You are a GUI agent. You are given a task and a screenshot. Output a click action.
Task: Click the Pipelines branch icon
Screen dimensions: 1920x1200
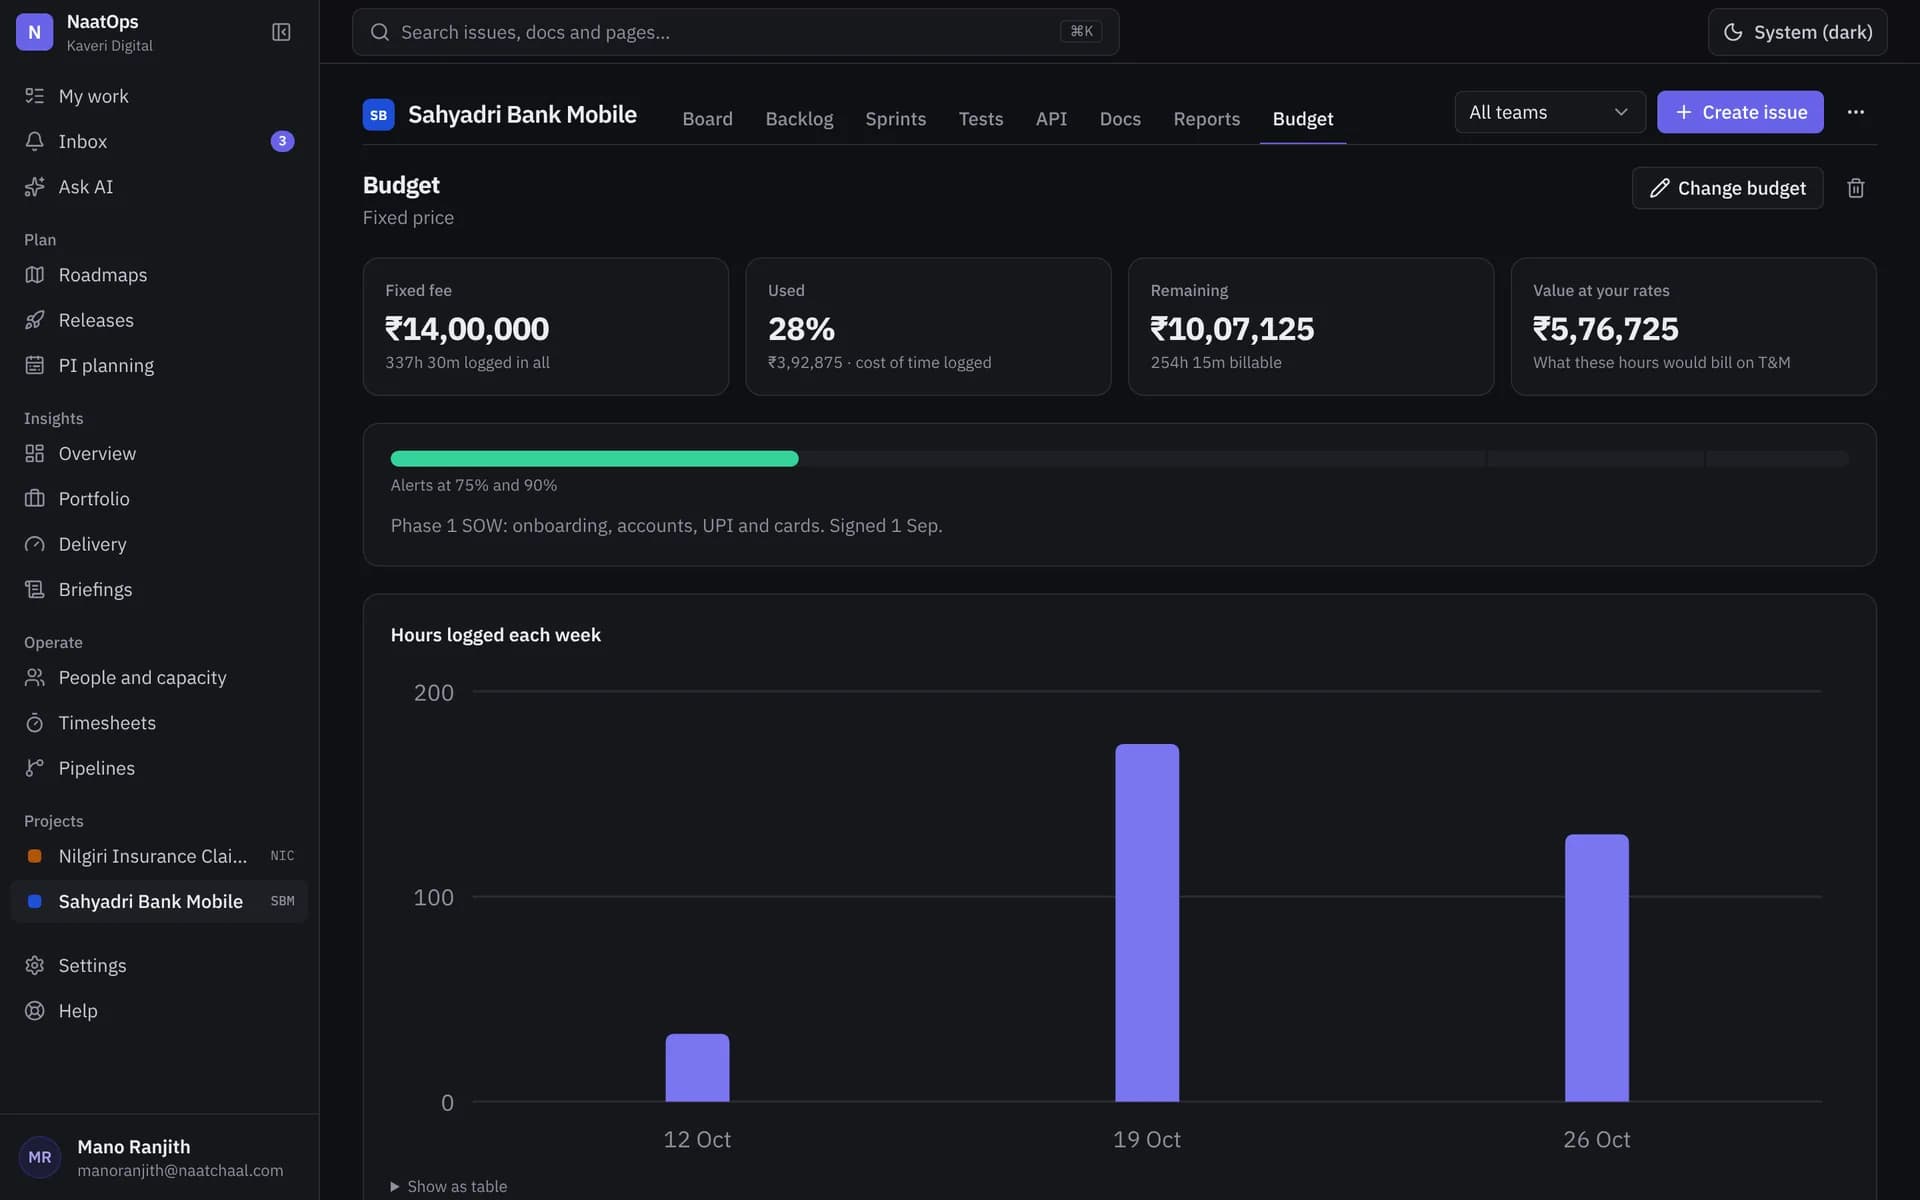coord(35,768)
